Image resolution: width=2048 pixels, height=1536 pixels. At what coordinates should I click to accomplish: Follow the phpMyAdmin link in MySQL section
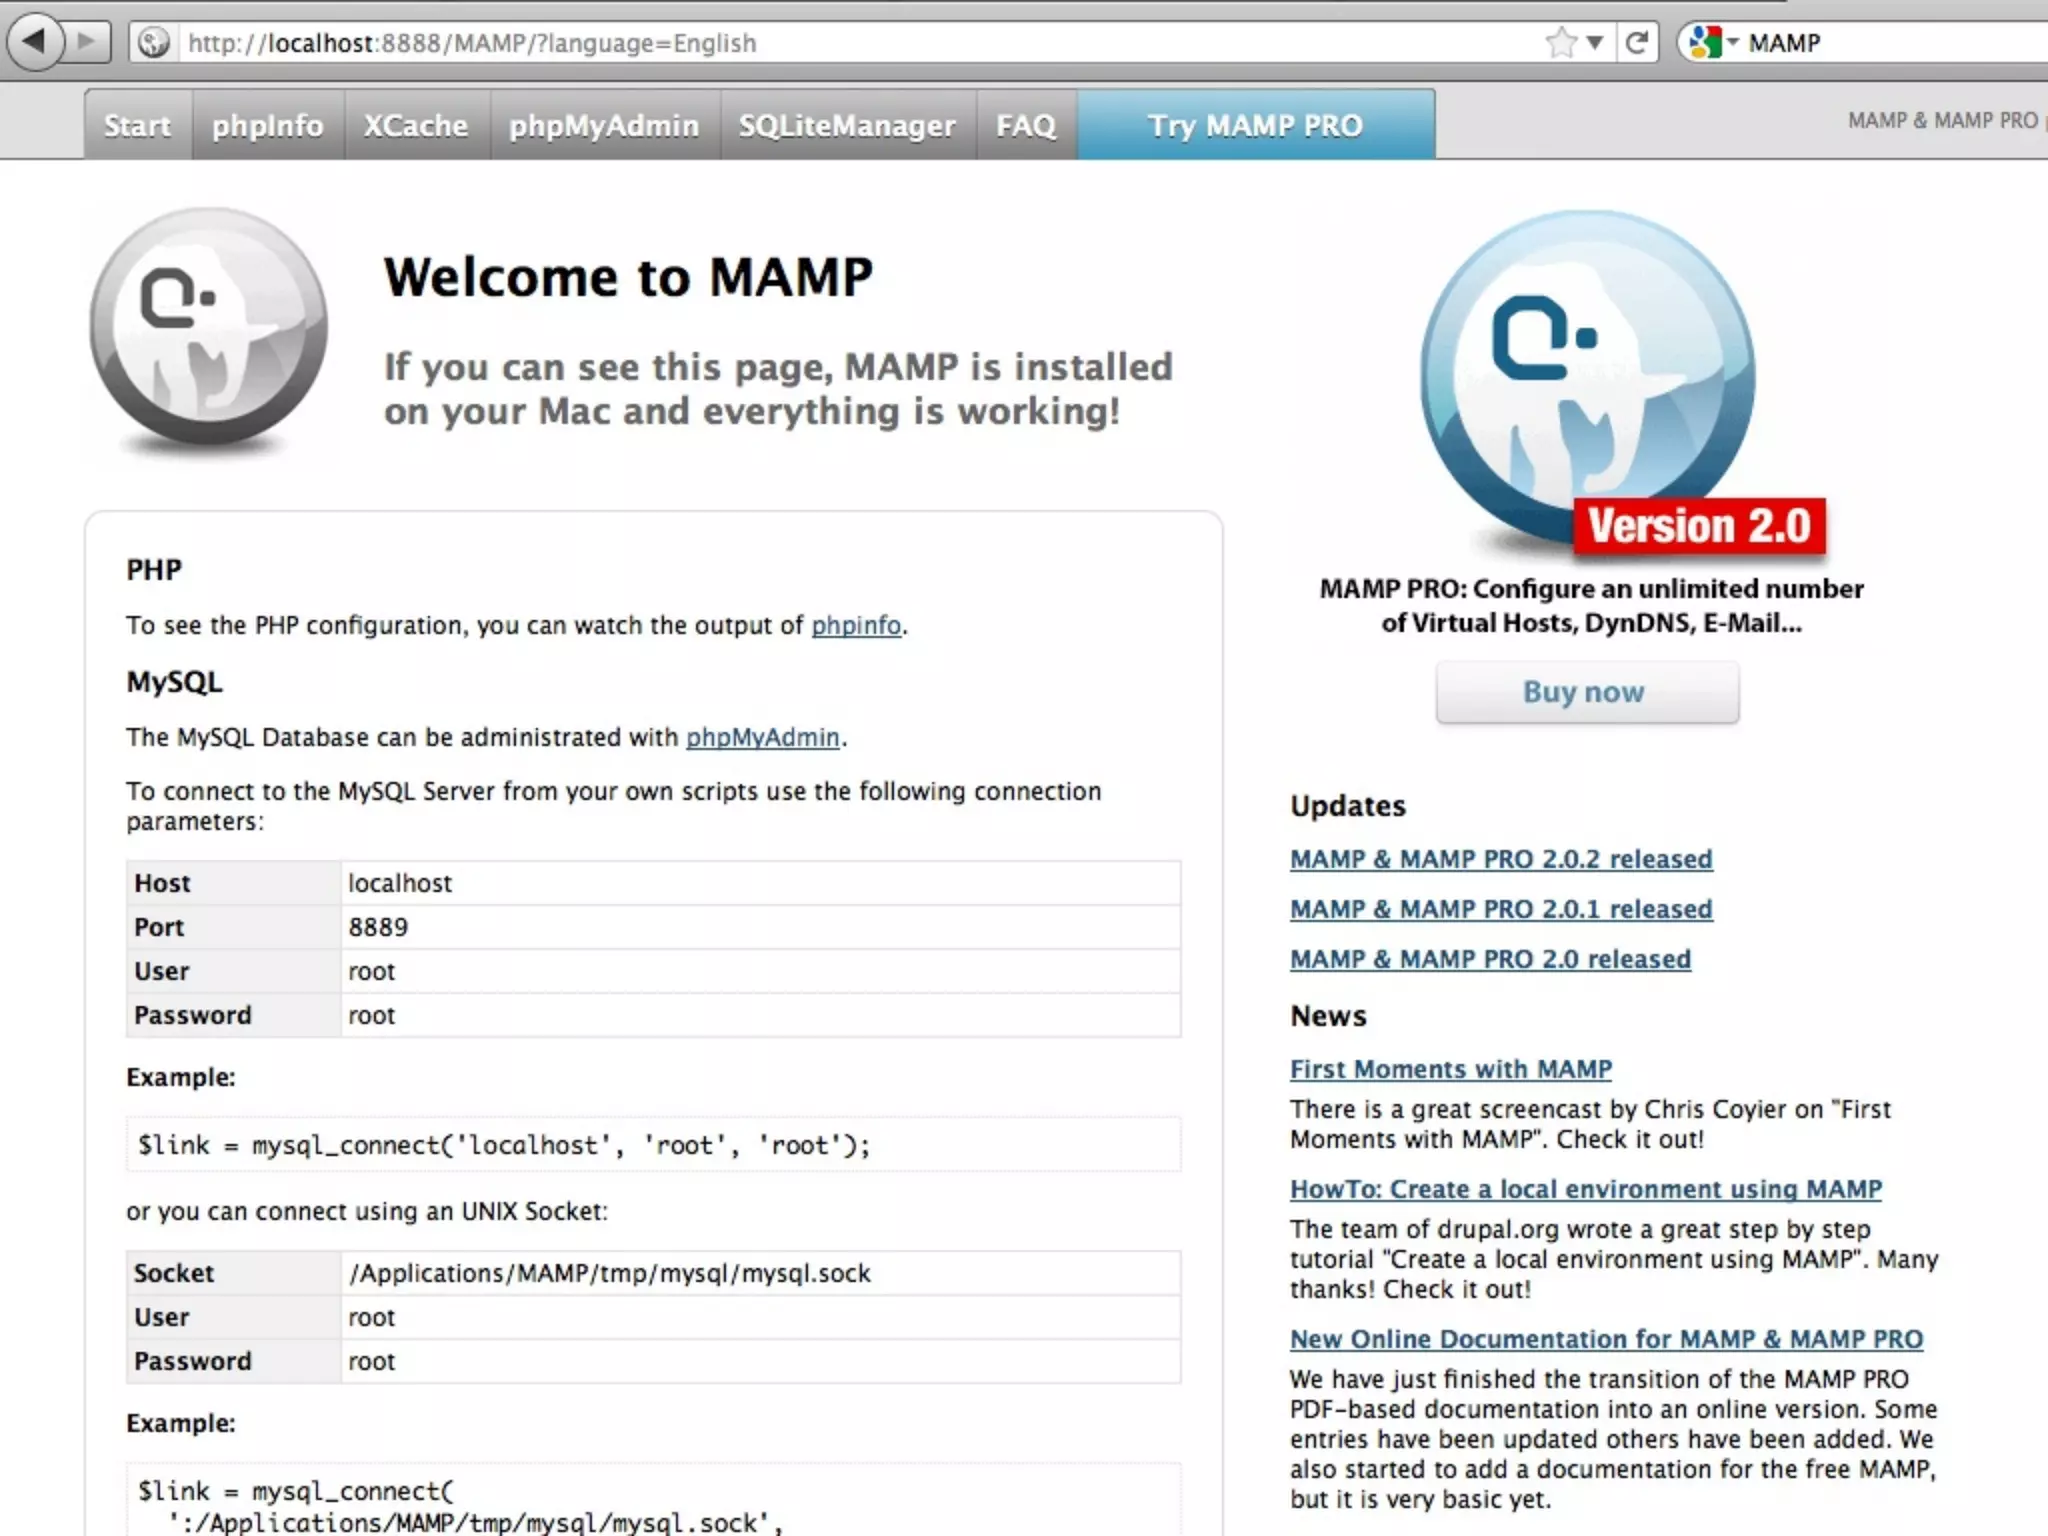[x=762, y=737]
